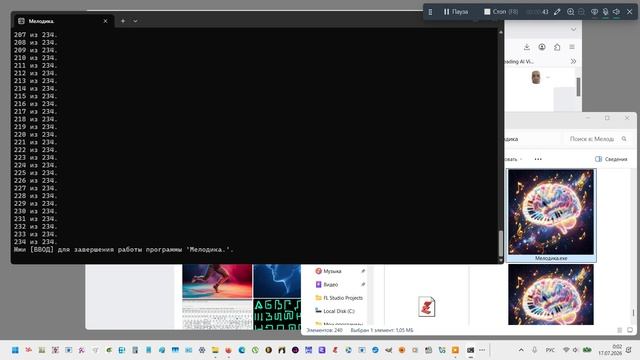Click the browser extensions icon

pos(557,47)
